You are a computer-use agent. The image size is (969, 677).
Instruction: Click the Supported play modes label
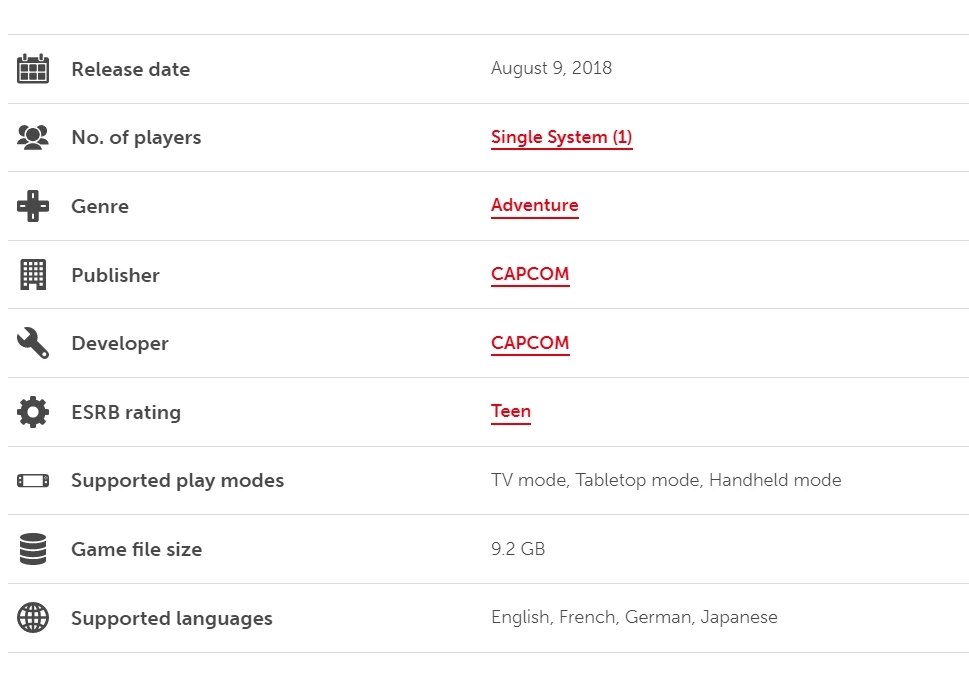(177, 480)
